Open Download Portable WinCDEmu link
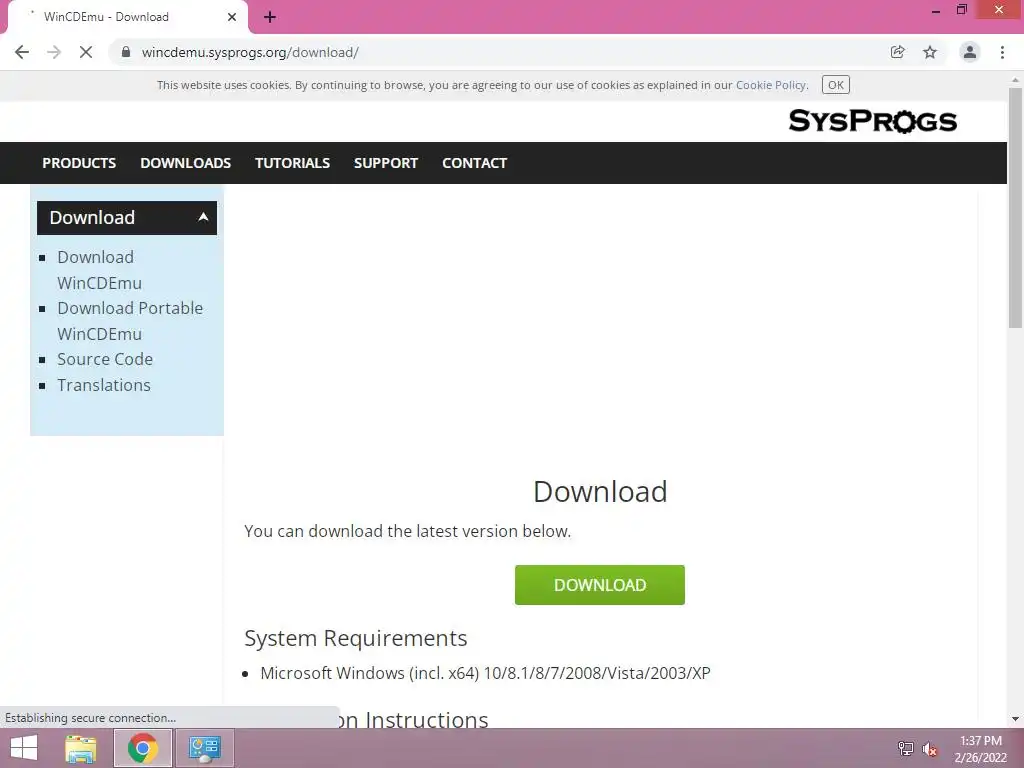Viewport: 1024px width, 768px height. click(x=130, y=321)
